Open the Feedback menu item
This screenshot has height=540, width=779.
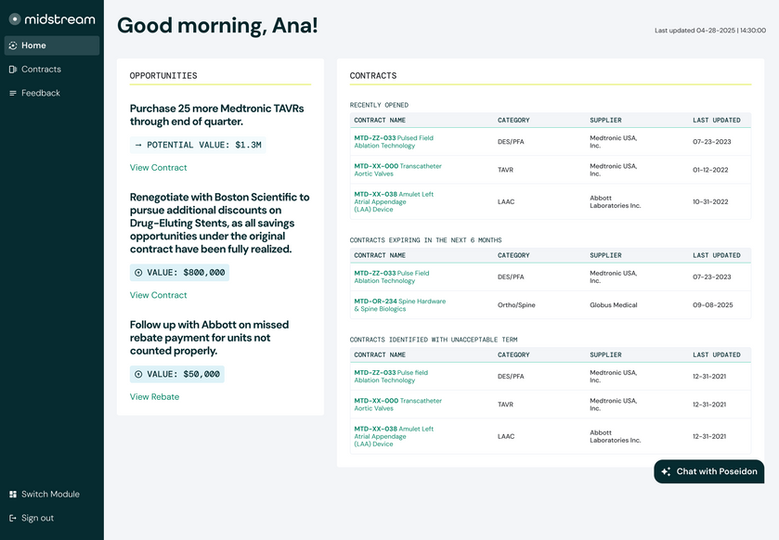(x=52, y=93)
